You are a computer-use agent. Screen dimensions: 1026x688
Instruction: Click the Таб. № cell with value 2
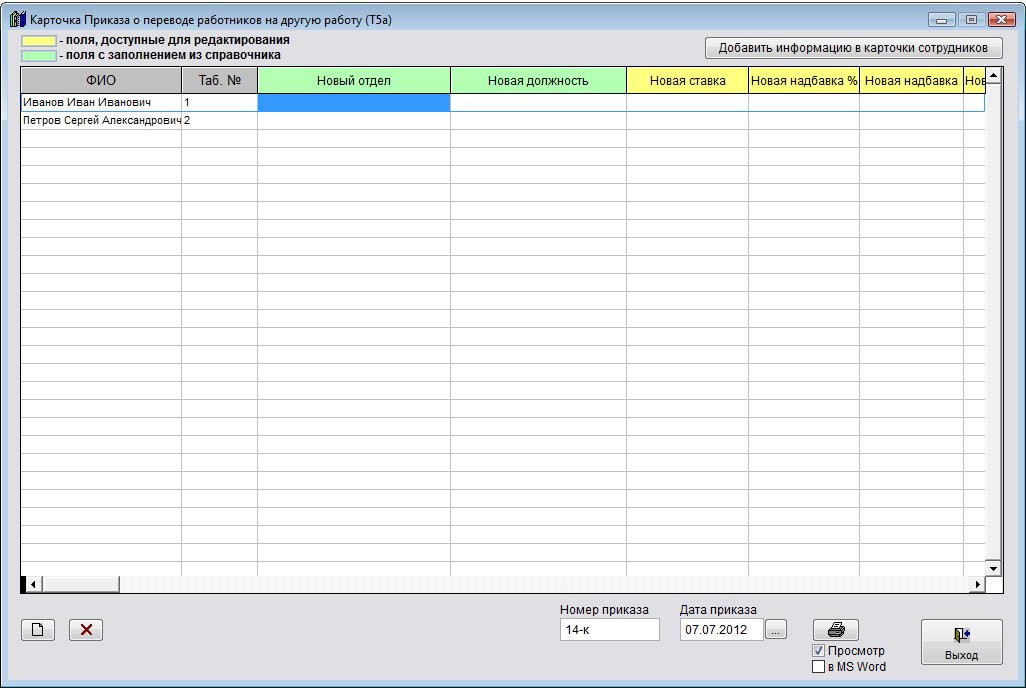pyautogui.click(x=219, y=120)
